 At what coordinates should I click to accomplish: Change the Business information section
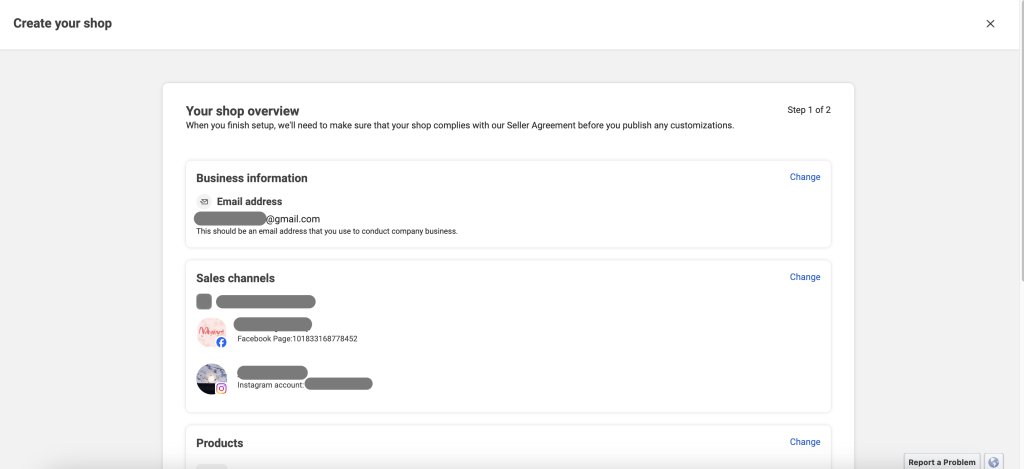[x=804, y=177]
